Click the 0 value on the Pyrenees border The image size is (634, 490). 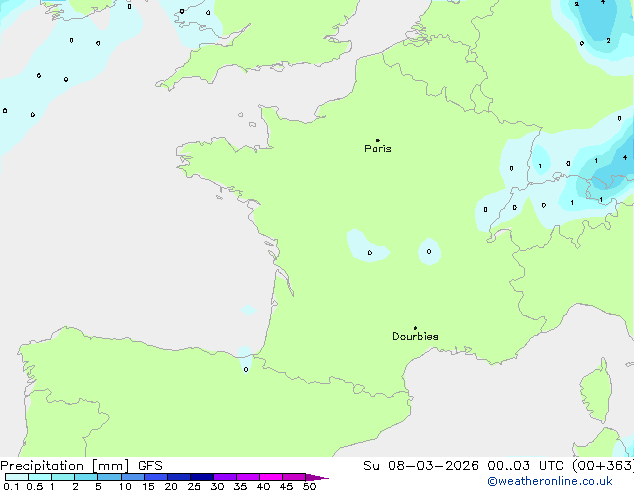click(x=246, y=370)
